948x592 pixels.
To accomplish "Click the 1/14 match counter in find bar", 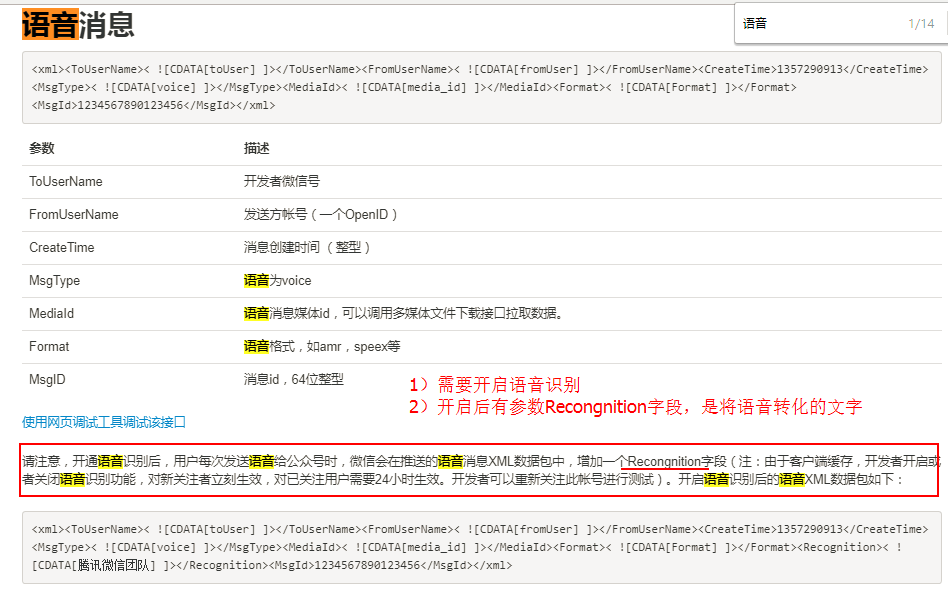I will (x=920, y=23).
